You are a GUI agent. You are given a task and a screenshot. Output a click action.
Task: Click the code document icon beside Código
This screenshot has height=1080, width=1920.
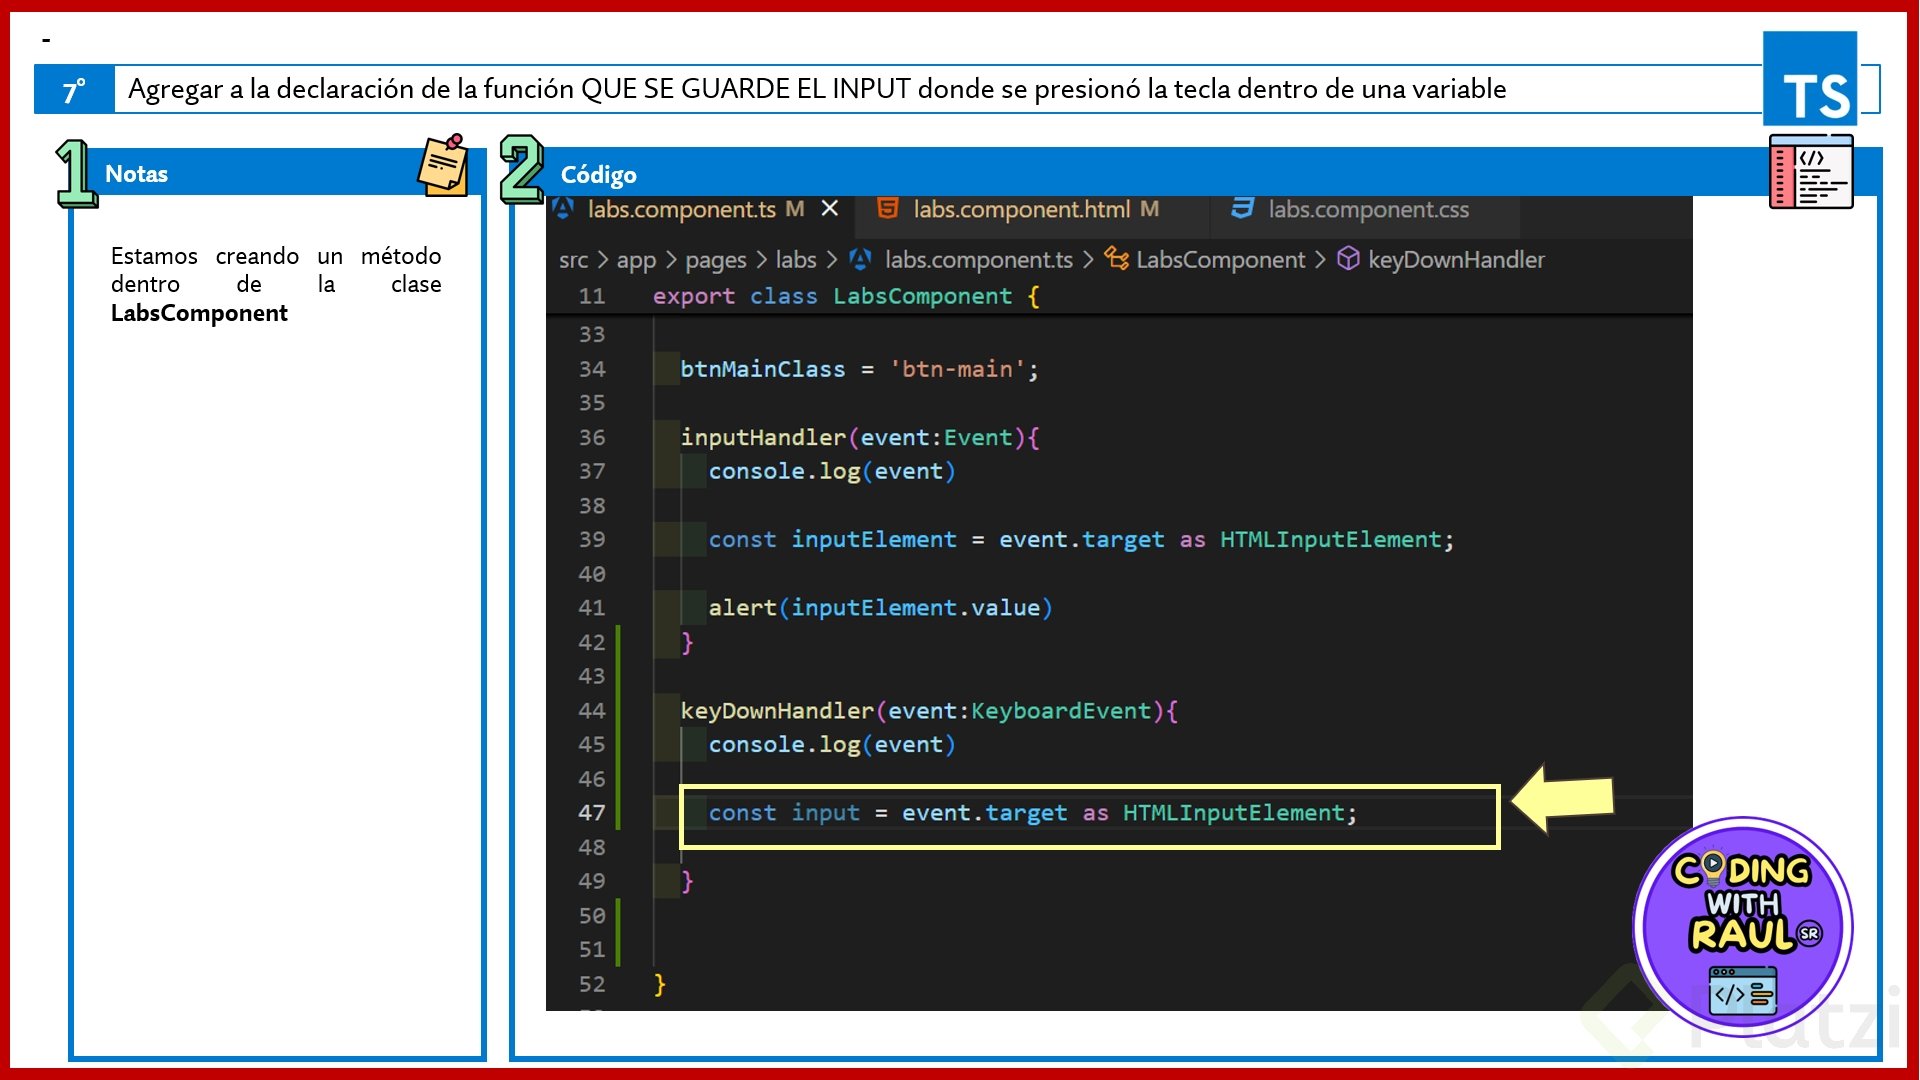click(1810, 172)
